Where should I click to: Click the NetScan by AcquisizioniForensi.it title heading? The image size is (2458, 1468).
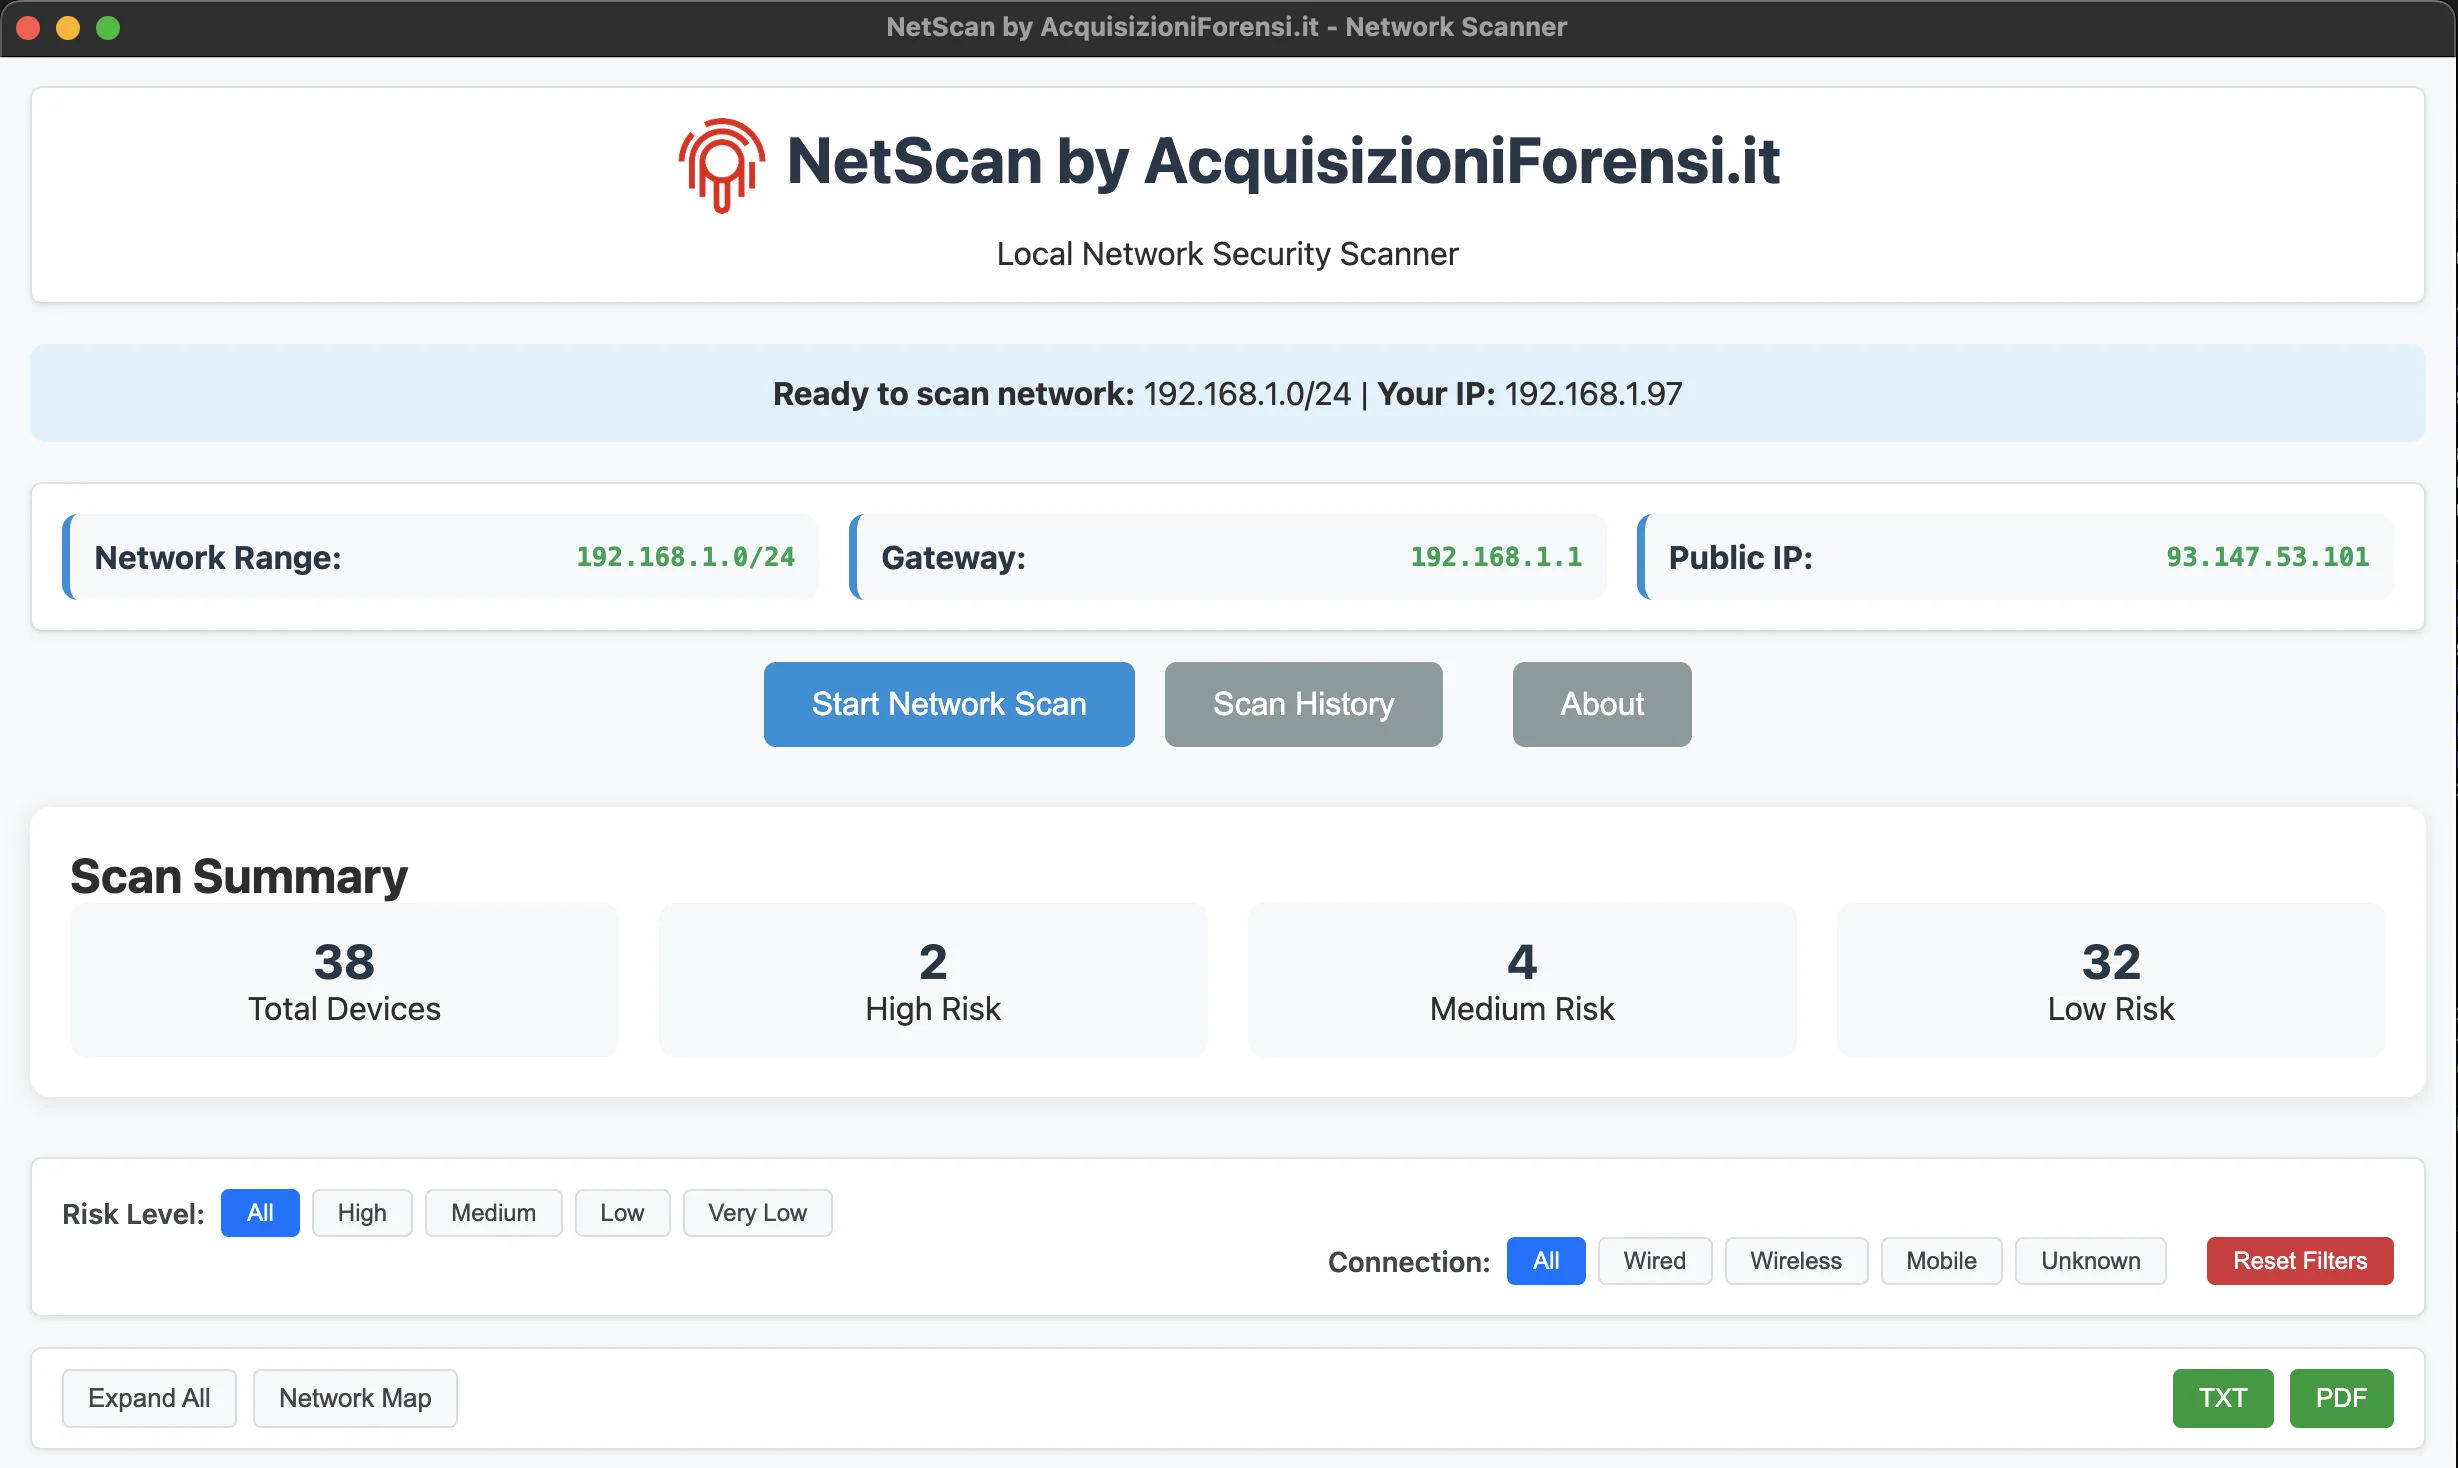coord(1283,161)
